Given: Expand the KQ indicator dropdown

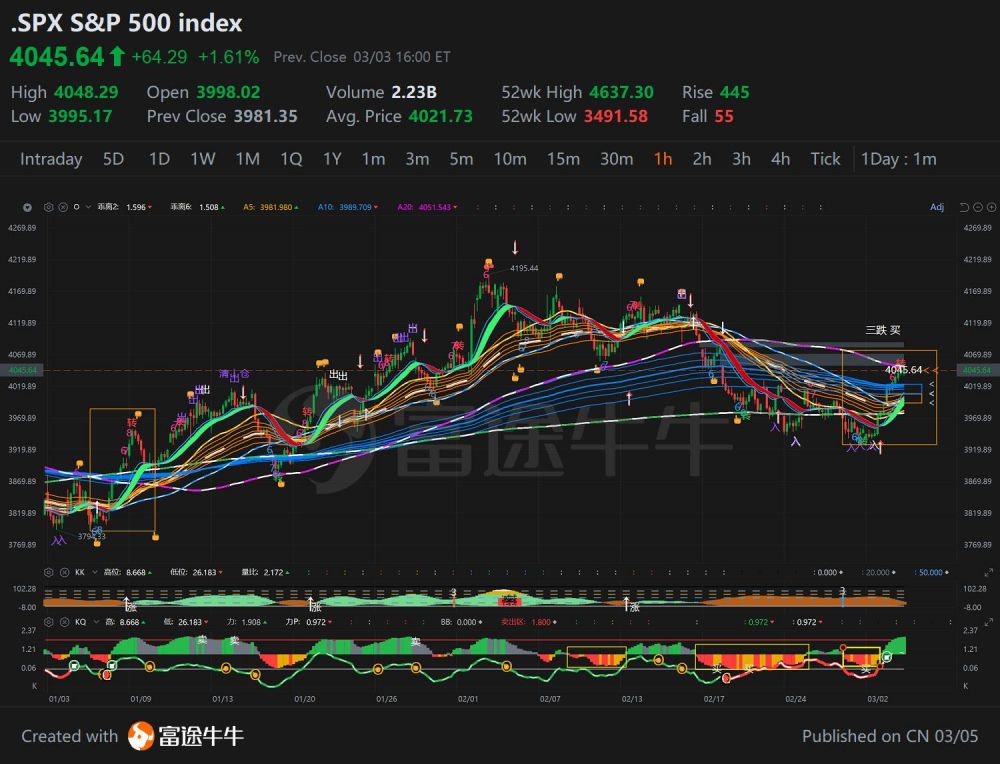Looking at the screenshot, I should [x=94, y=622].
